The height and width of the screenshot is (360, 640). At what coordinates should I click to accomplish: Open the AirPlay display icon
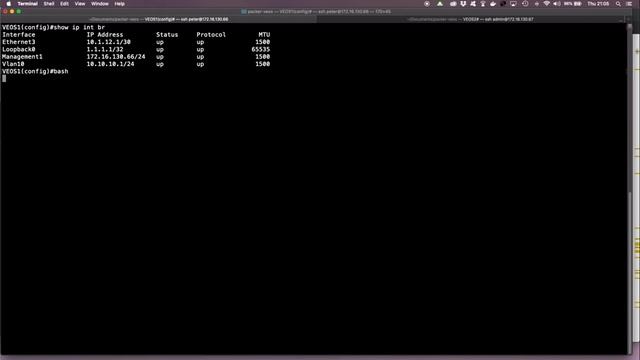(x=513, y=4)
